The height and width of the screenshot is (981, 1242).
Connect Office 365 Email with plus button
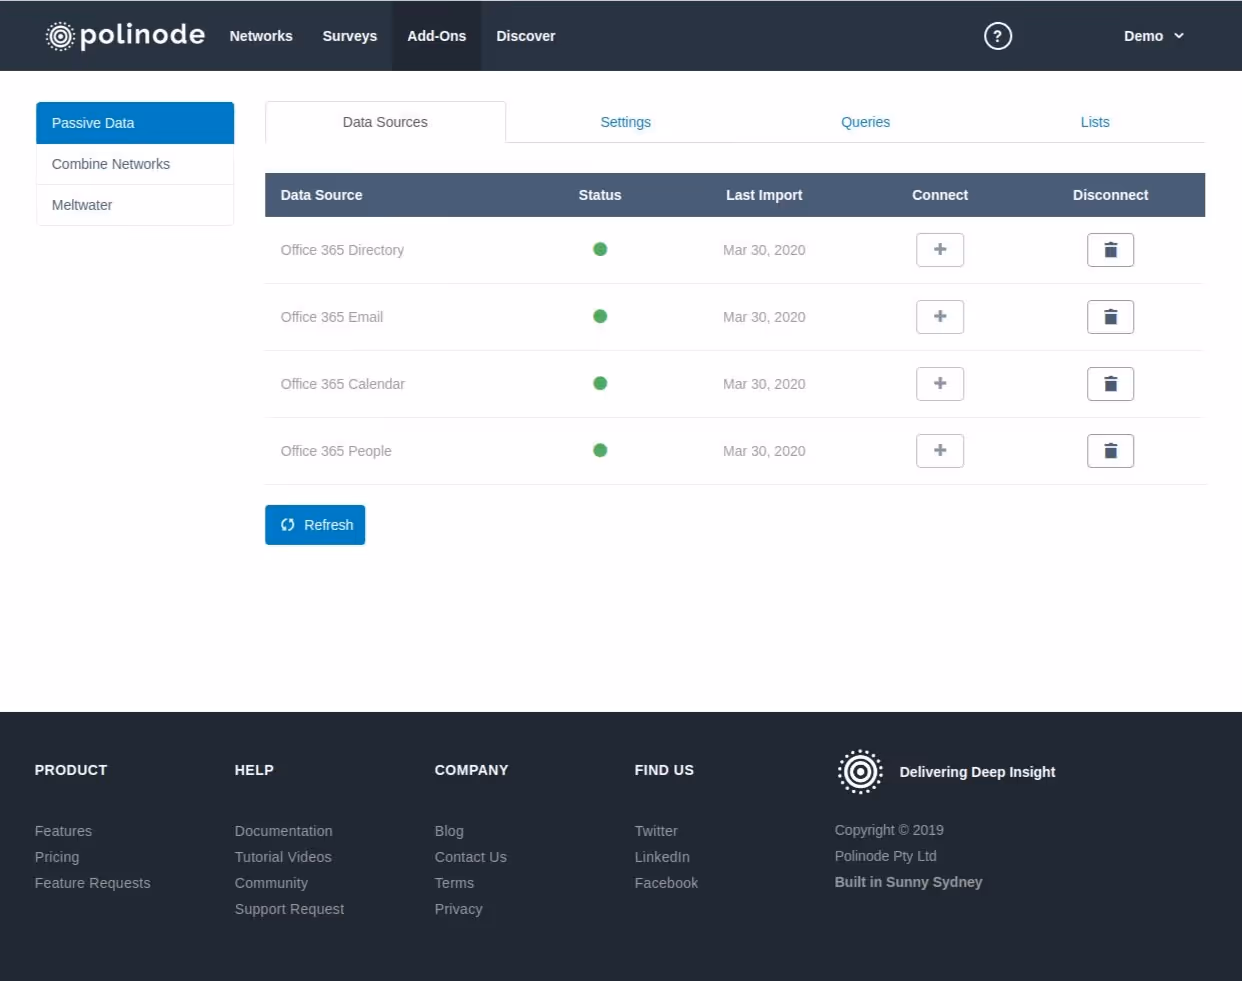click(x=940, y=317)
